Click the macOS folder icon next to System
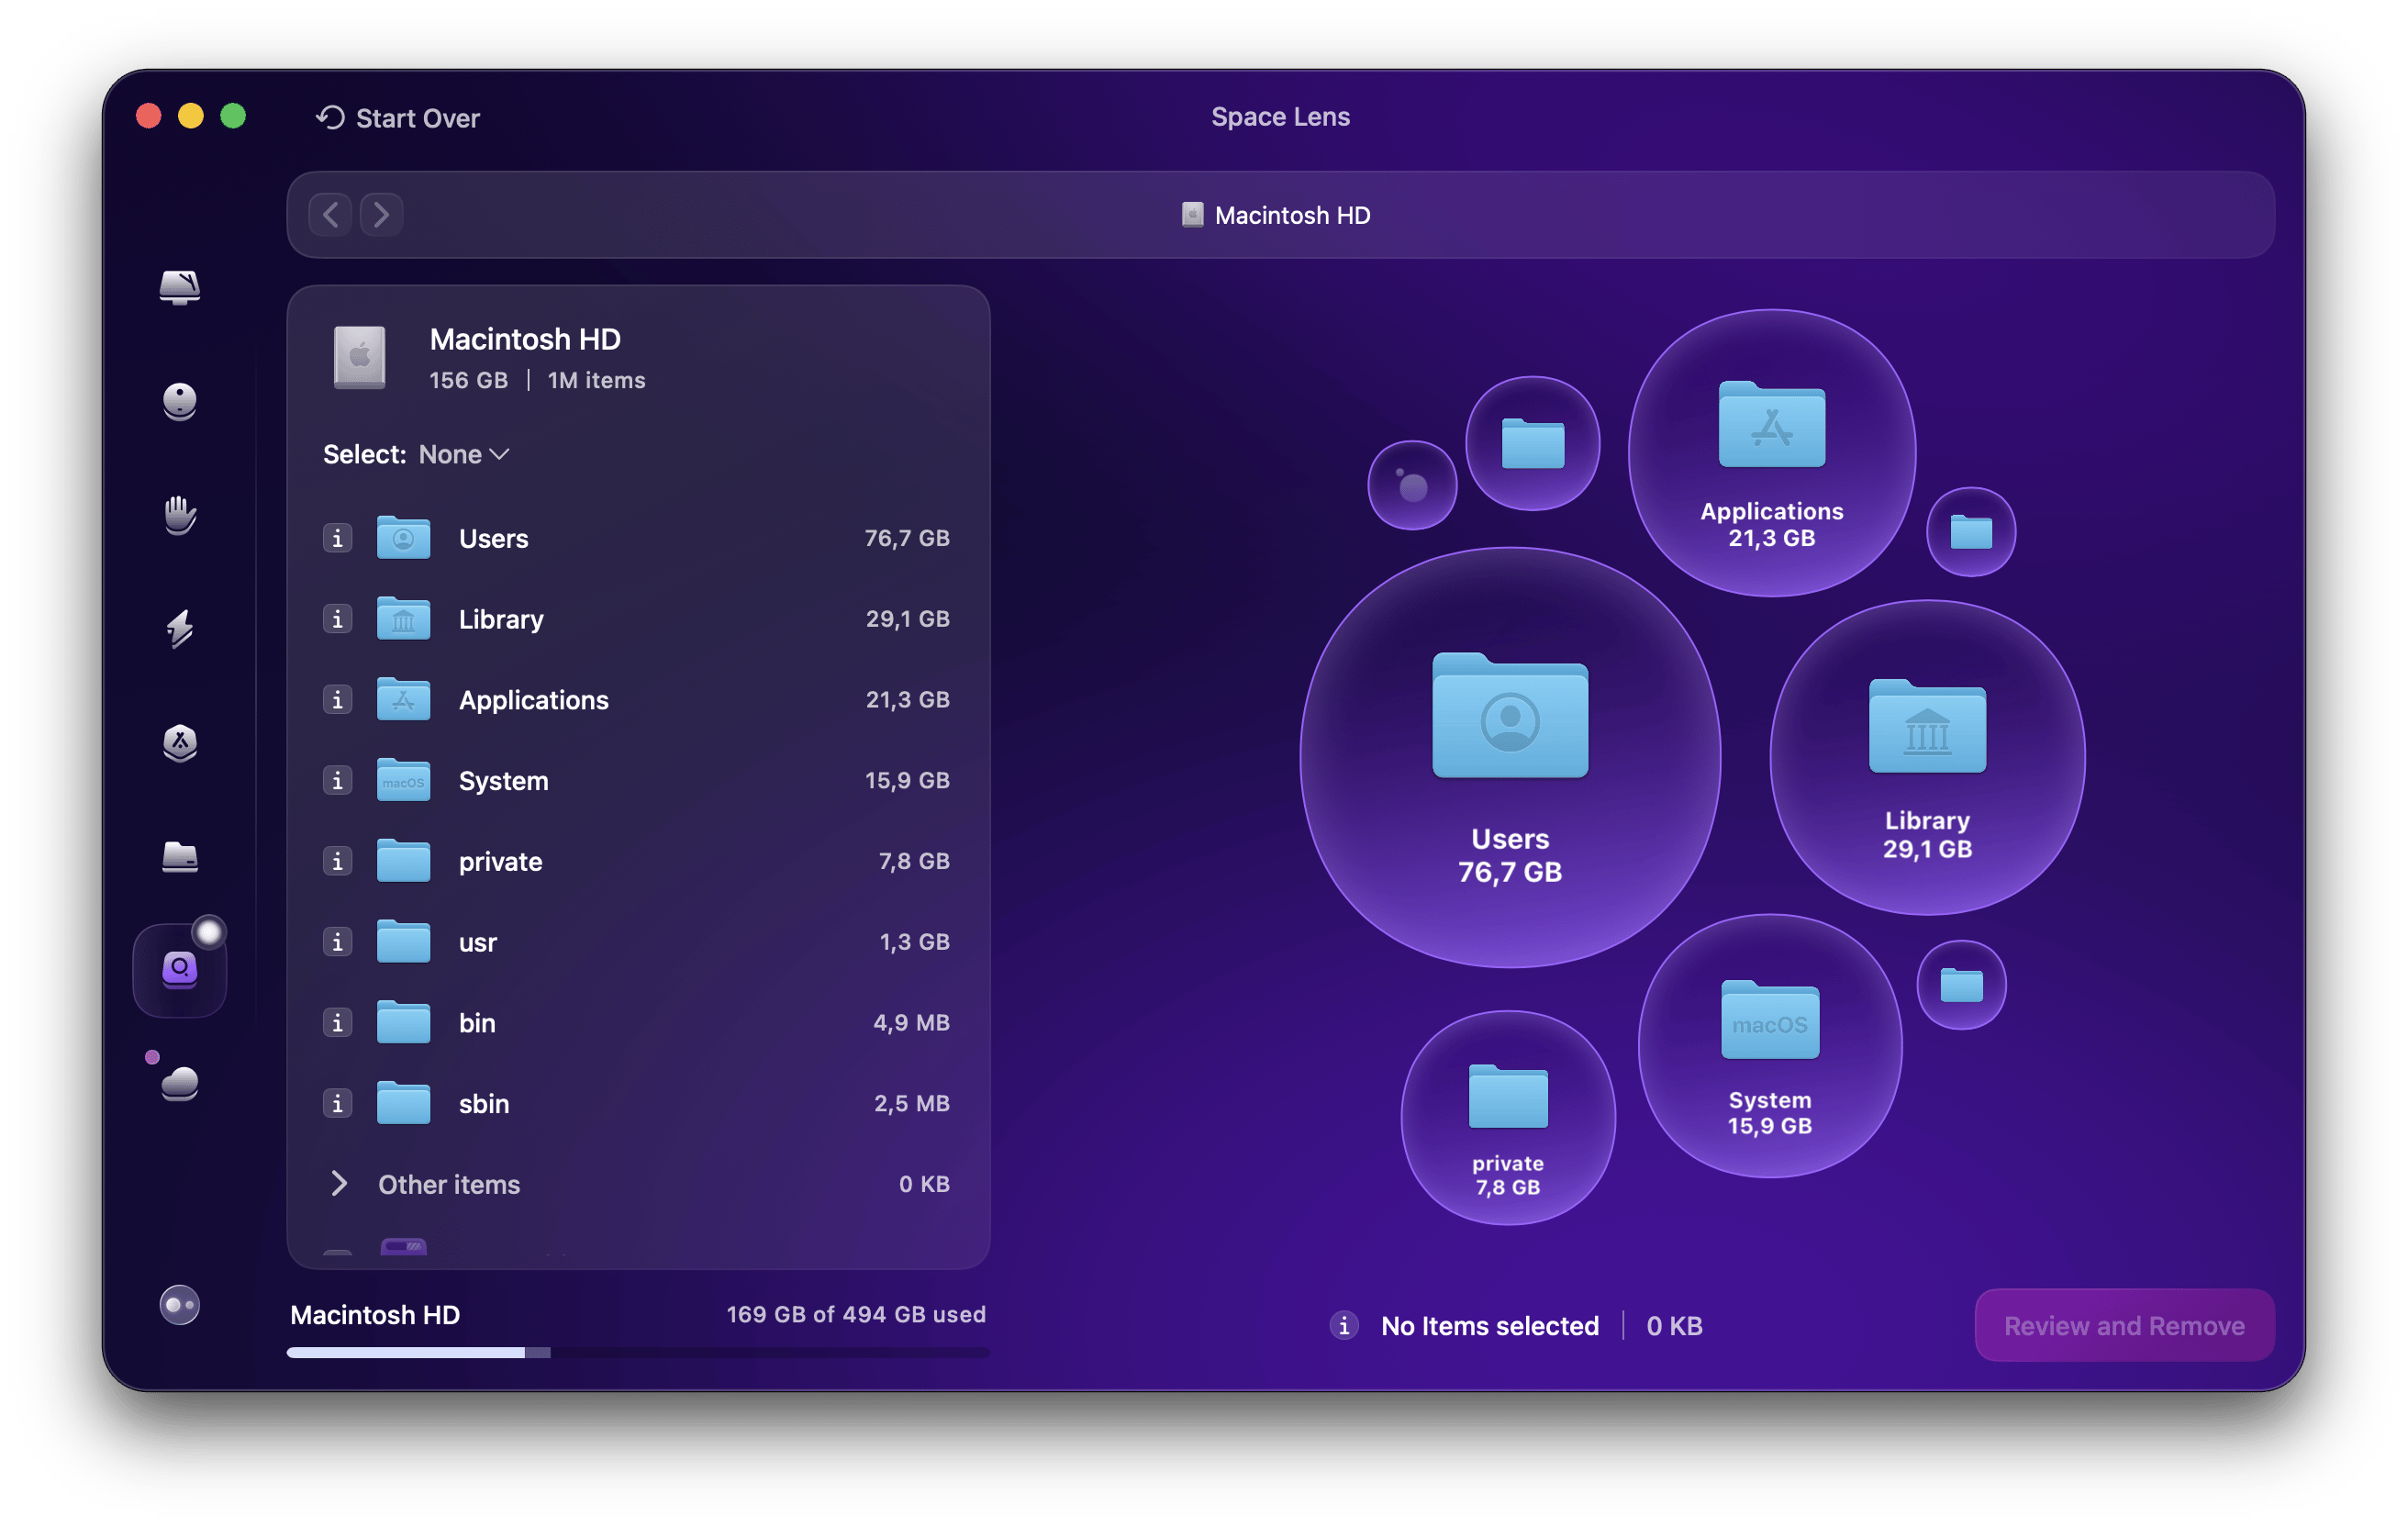 (x=404, y=780)
